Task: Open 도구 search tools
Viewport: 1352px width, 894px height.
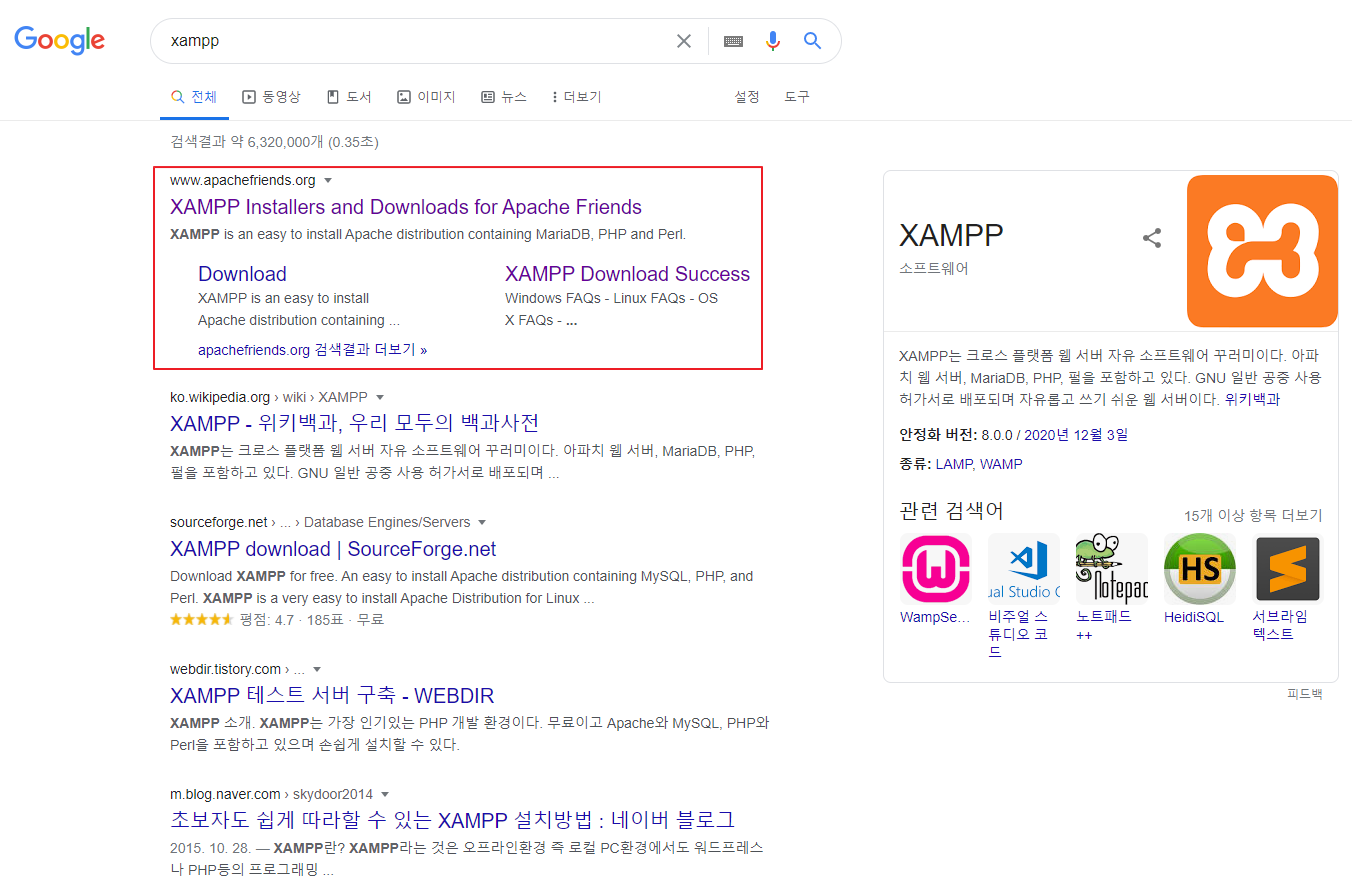Action: (797, 97)
